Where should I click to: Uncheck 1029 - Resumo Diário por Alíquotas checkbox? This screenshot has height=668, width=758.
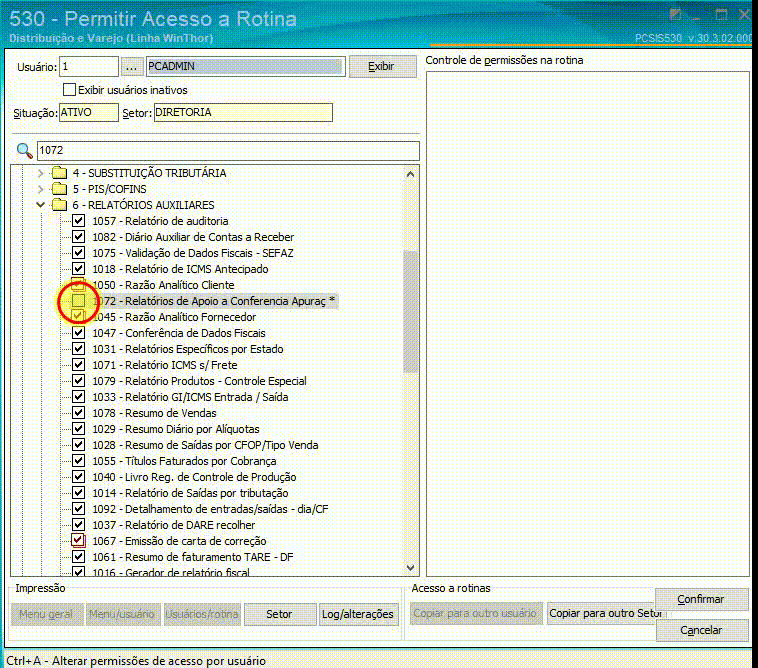tap(78, 428)
